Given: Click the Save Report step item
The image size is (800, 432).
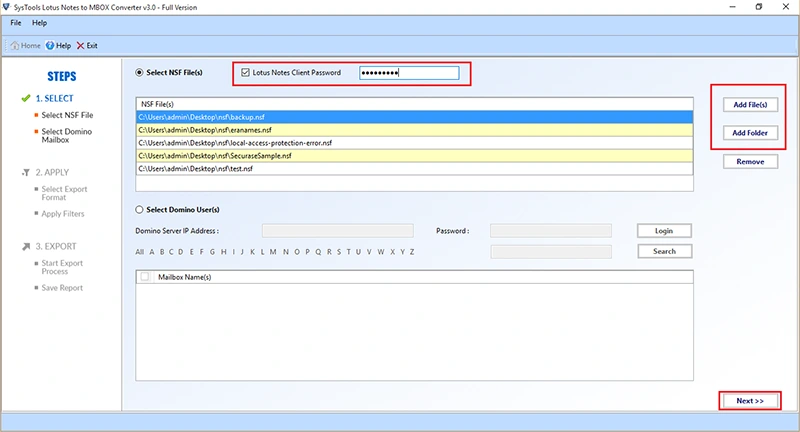Looking at the screenshot, I should click(62, 288).
